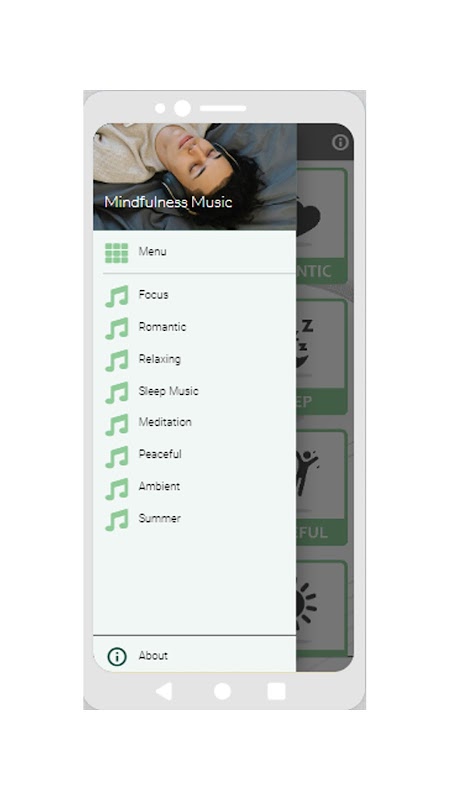Tap the music note icon beside Meditation
The image size is (450, 800).
116,424
